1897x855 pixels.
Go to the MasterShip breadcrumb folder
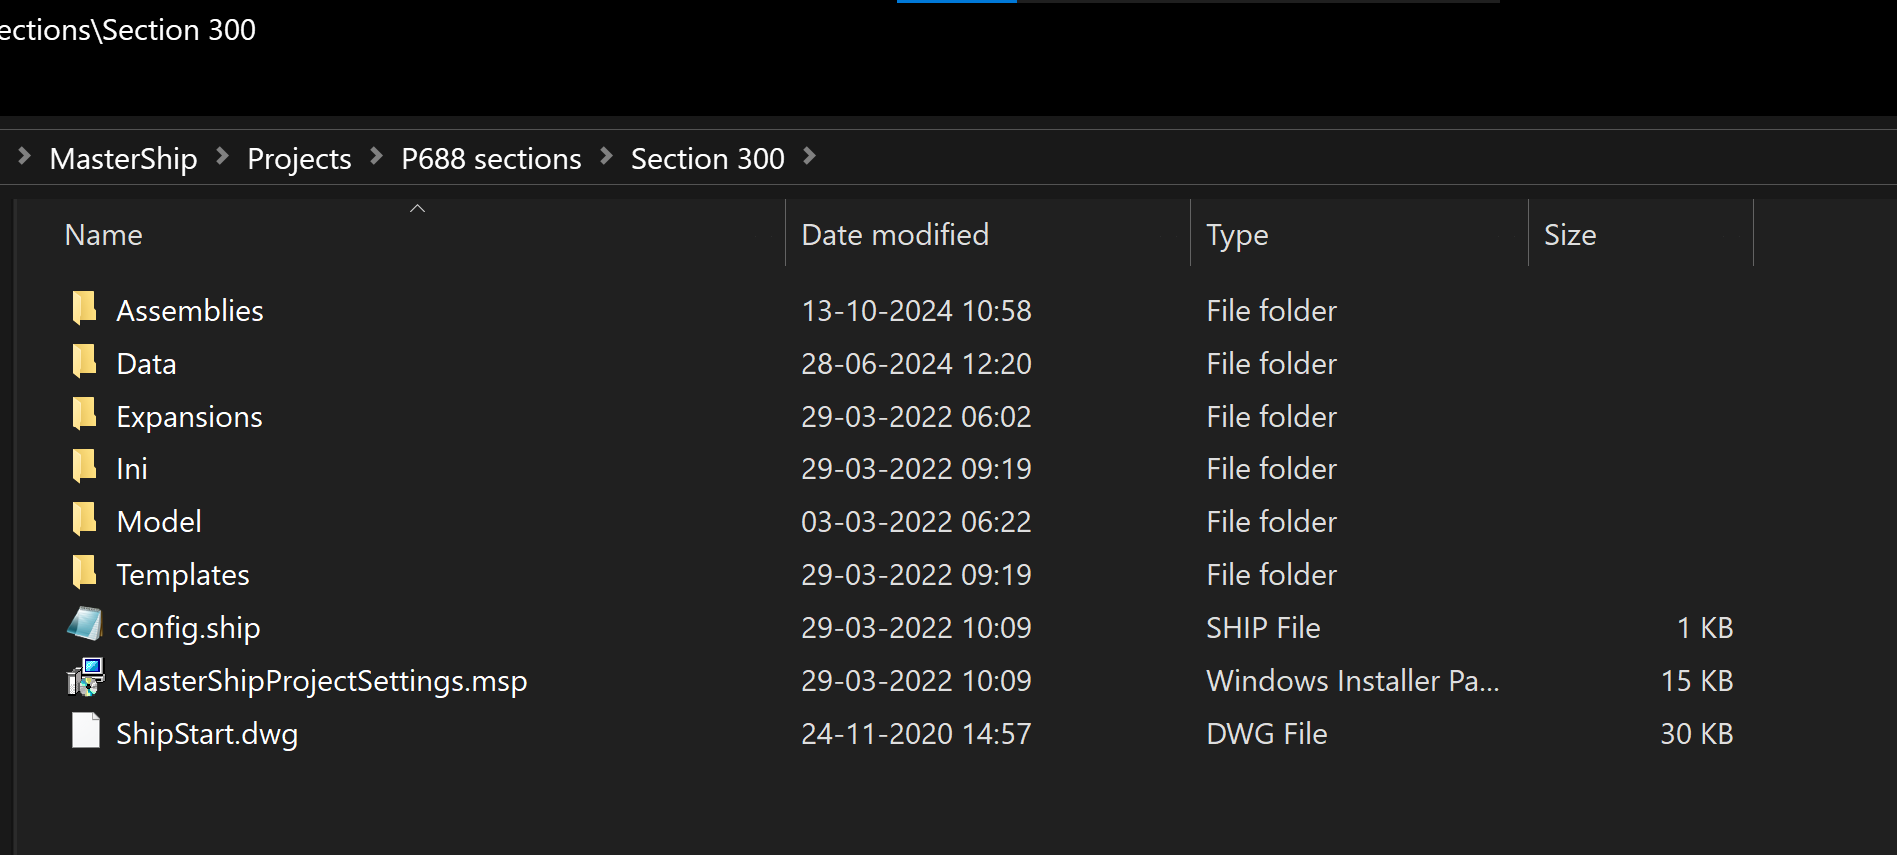point(123,159)
